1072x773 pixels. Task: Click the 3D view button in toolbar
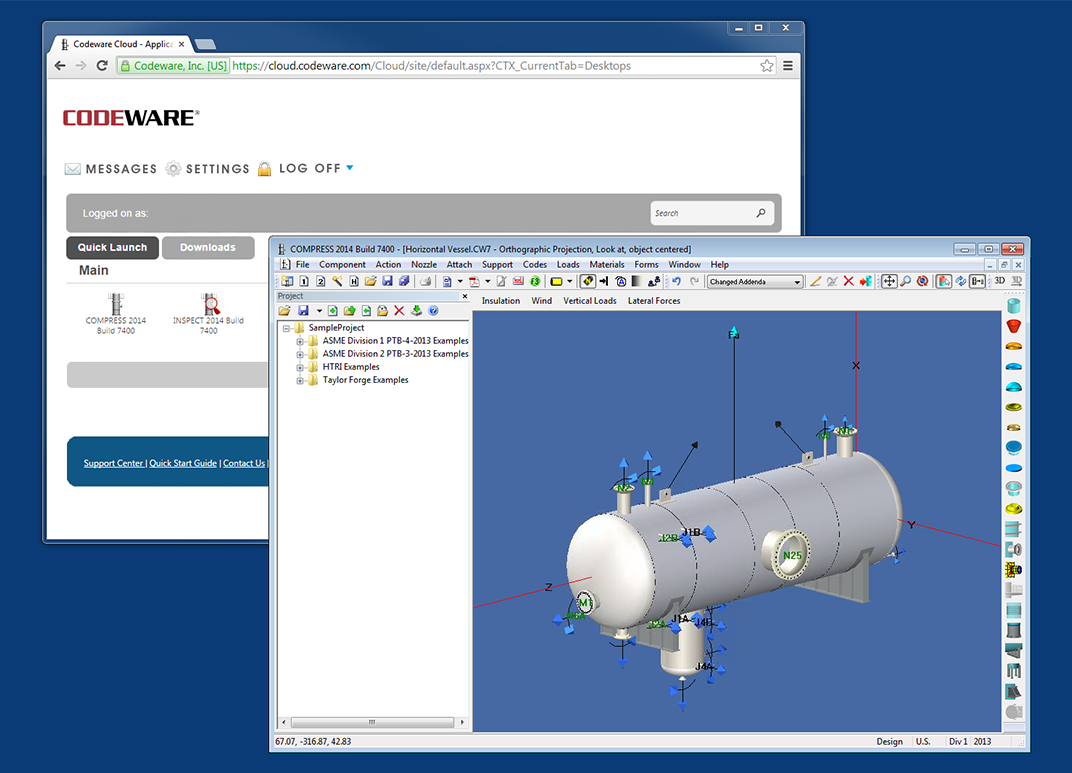pyautogui.click(x=1000, y=281)
